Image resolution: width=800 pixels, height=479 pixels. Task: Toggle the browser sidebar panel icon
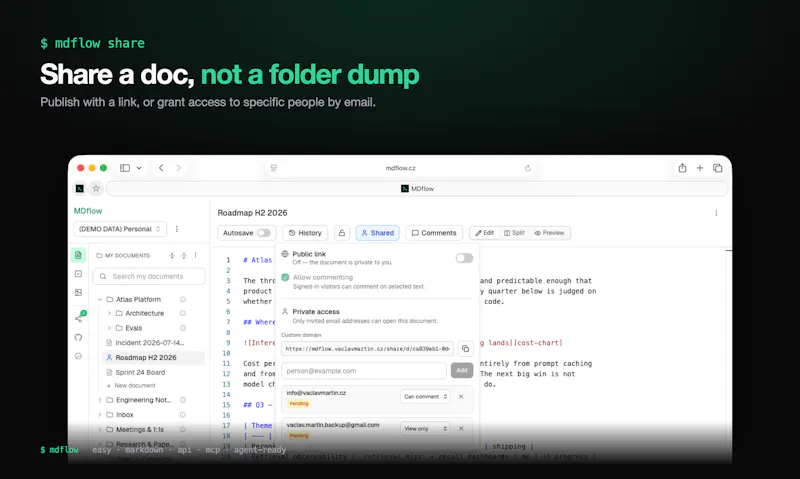(x=125, y=168)
